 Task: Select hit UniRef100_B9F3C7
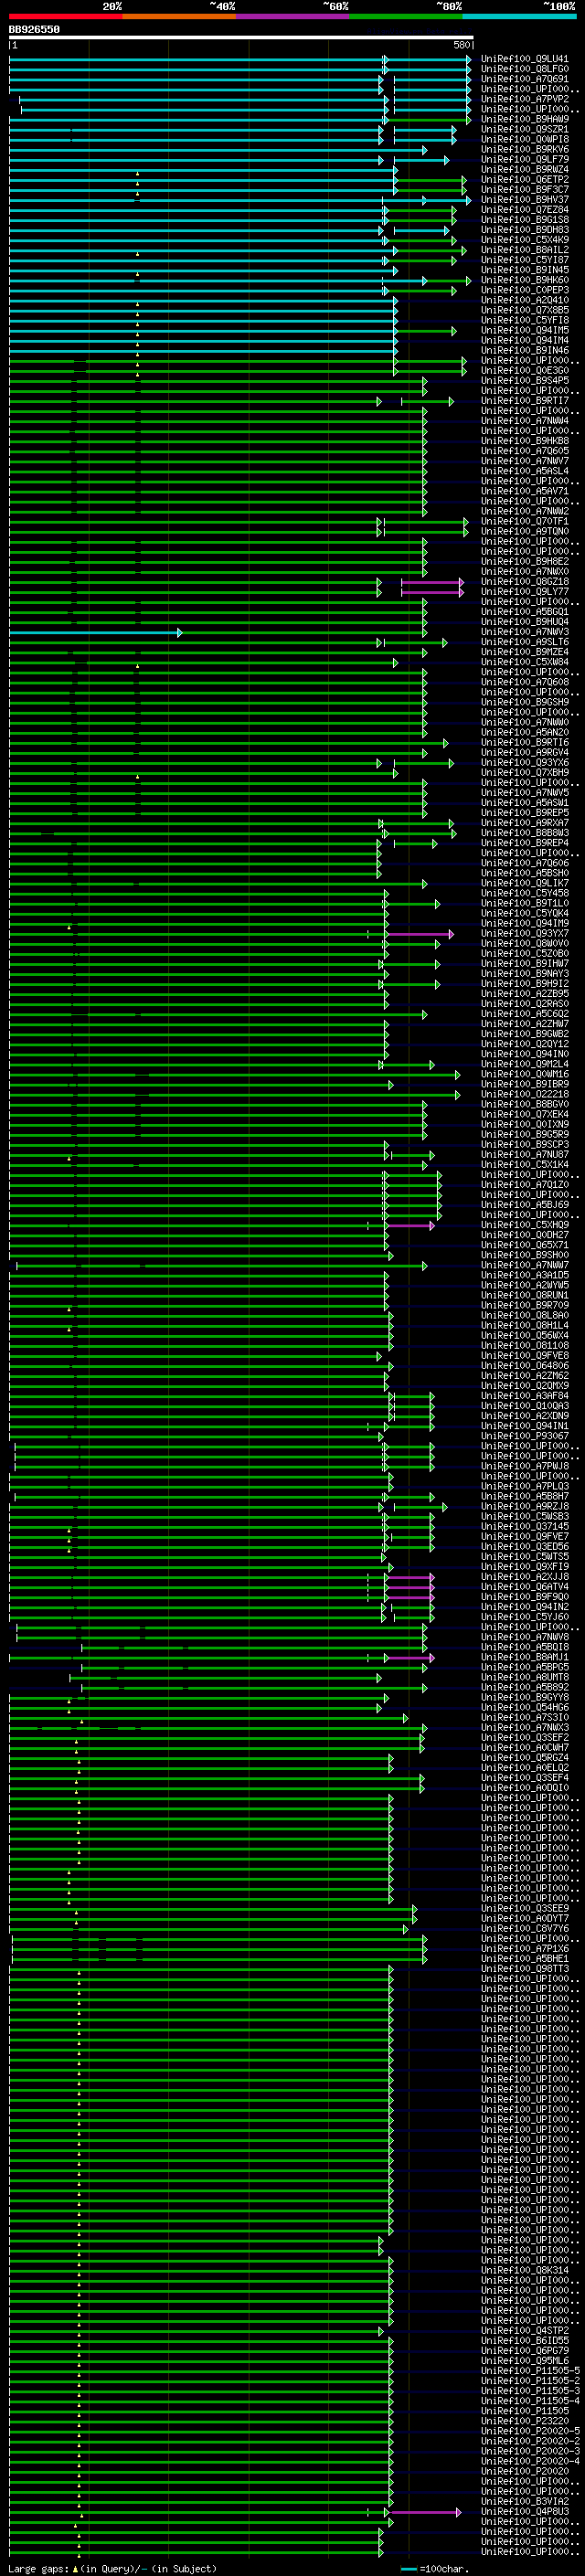coord(525,189)
